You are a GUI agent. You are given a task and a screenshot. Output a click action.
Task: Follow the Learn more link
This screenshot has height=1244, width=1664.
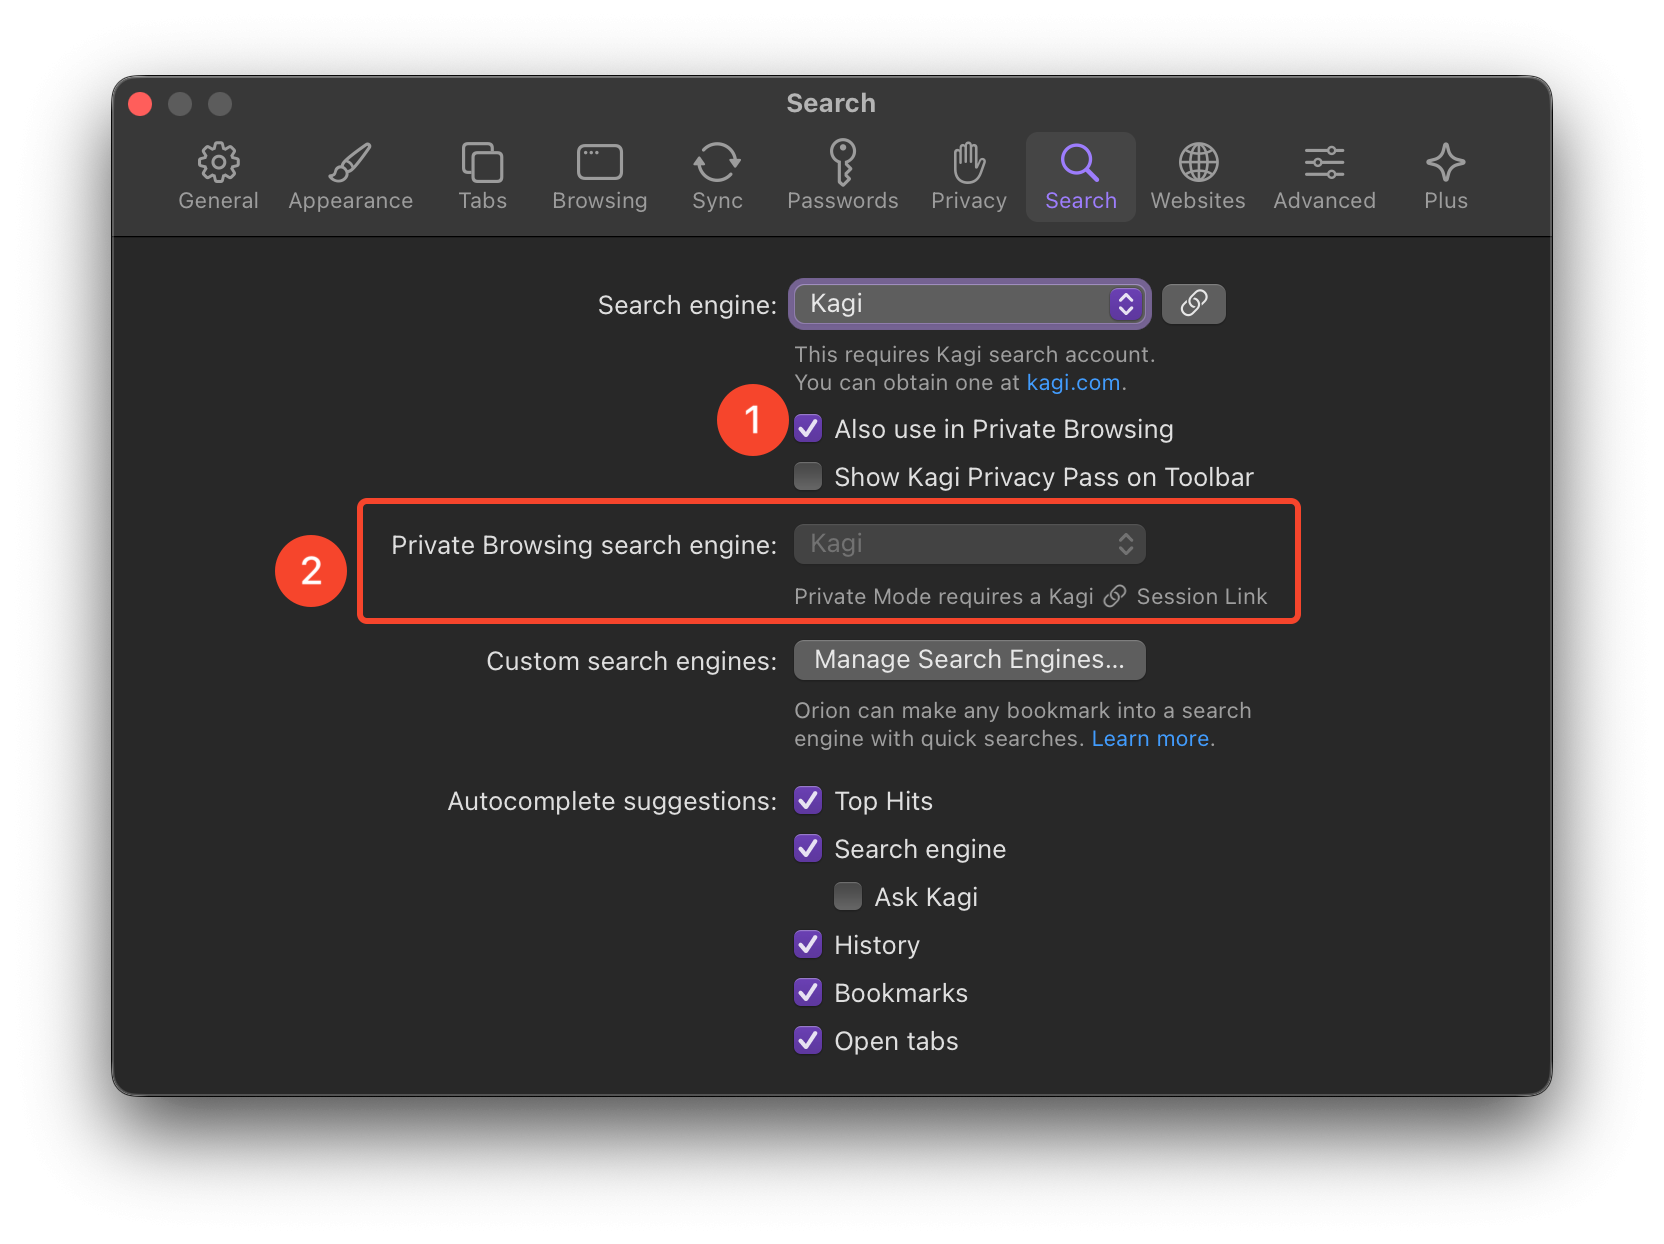tap(1150, 739)
